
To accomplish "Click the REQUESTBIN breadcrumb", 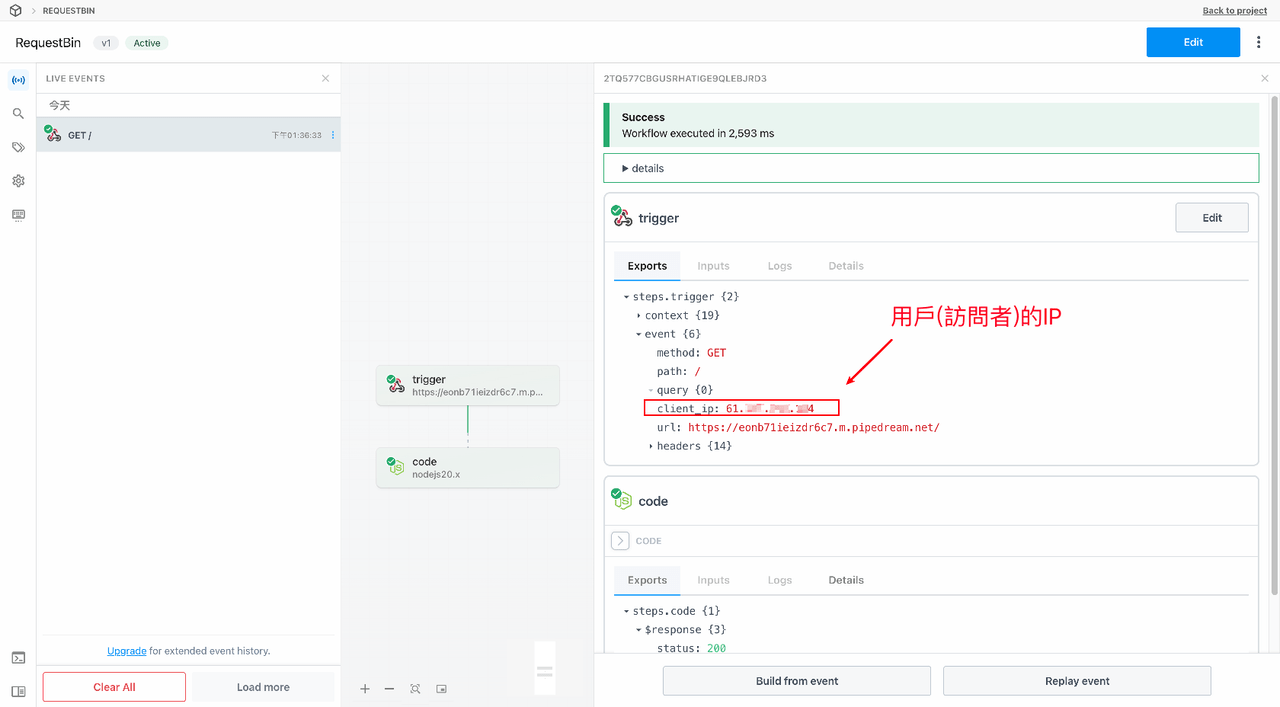I will (x=69, y=11).
